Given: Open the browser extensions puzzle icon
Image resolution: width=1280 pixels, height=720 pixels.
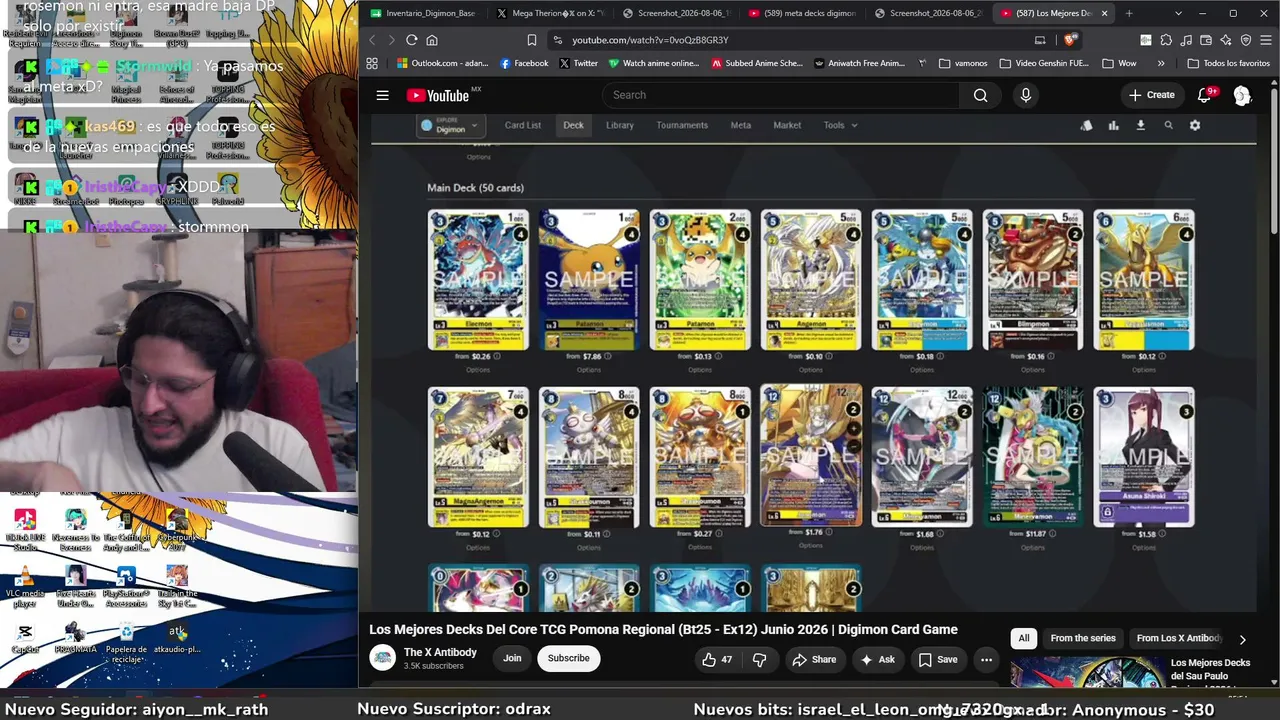Looking at the screenshot, I should [x=1166, y=40].
